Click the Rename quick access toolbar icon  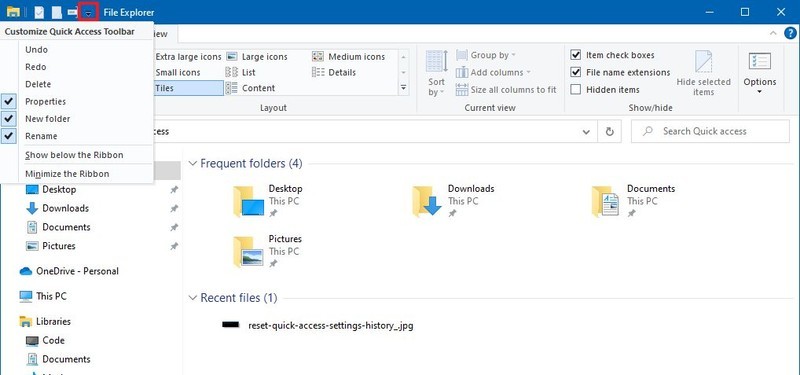(72, 12)
